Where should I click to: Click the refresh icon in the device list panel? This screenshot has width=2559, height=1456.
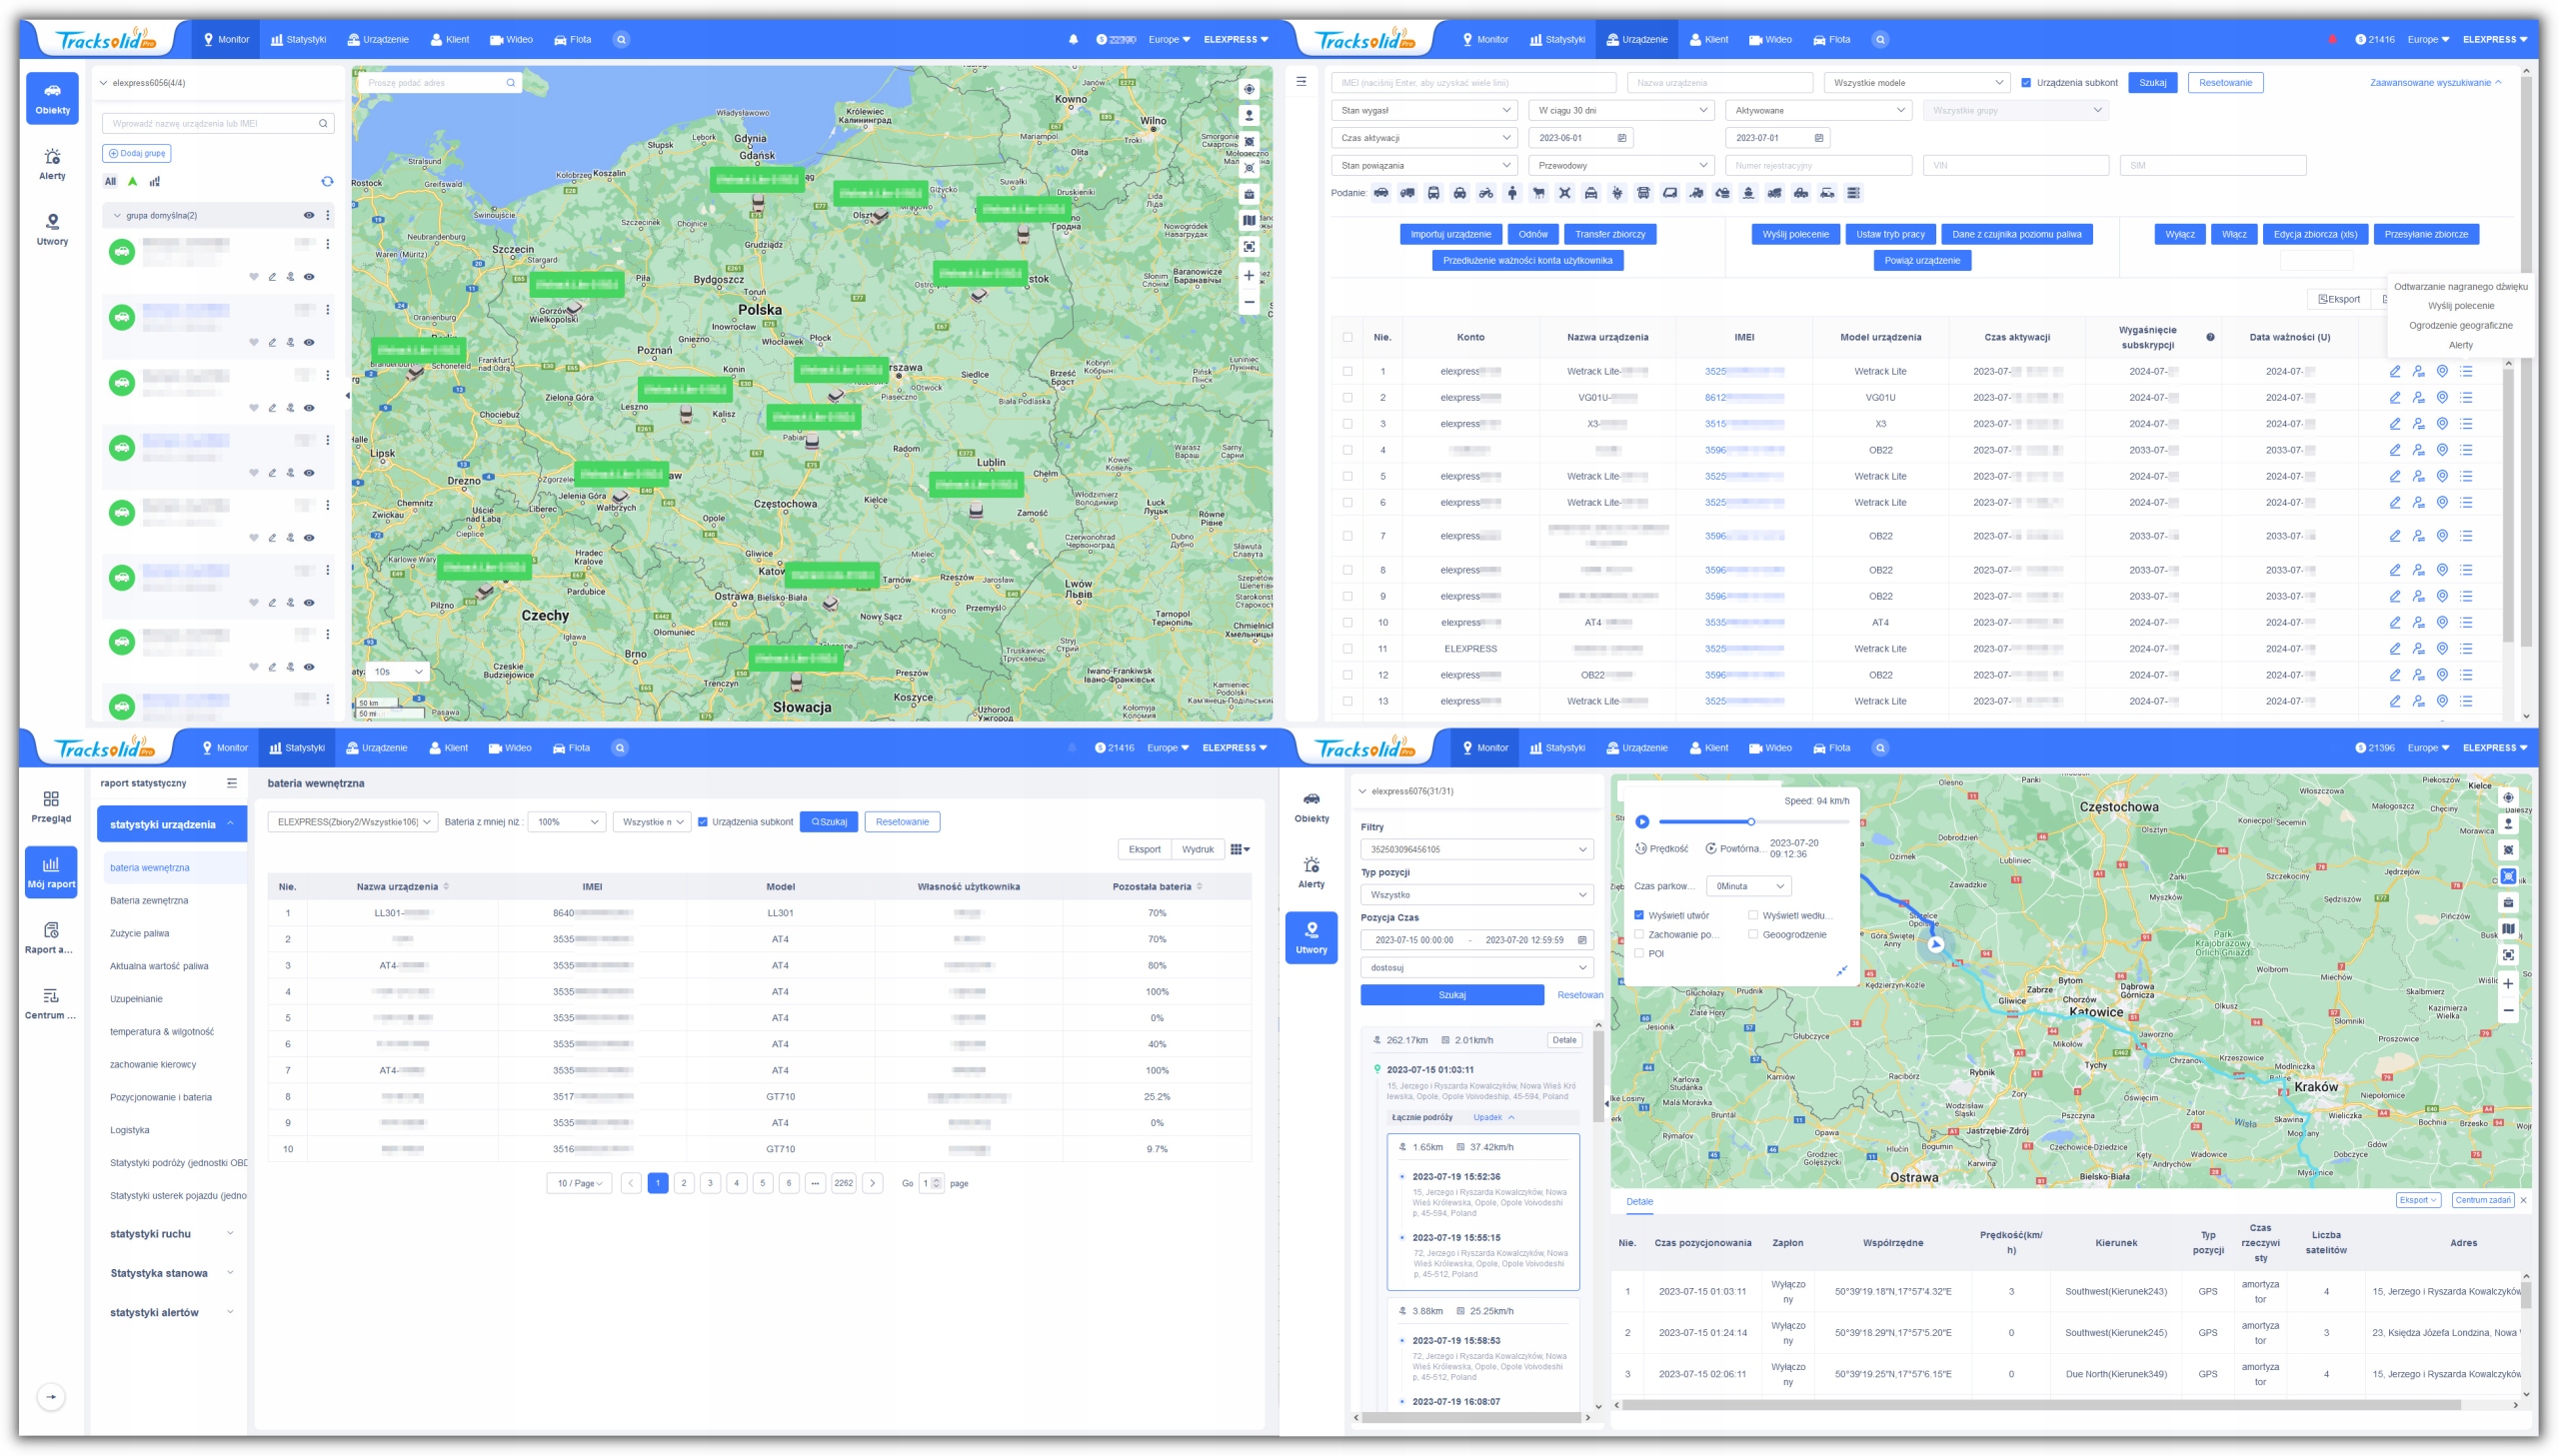click(x=327, y=181)
